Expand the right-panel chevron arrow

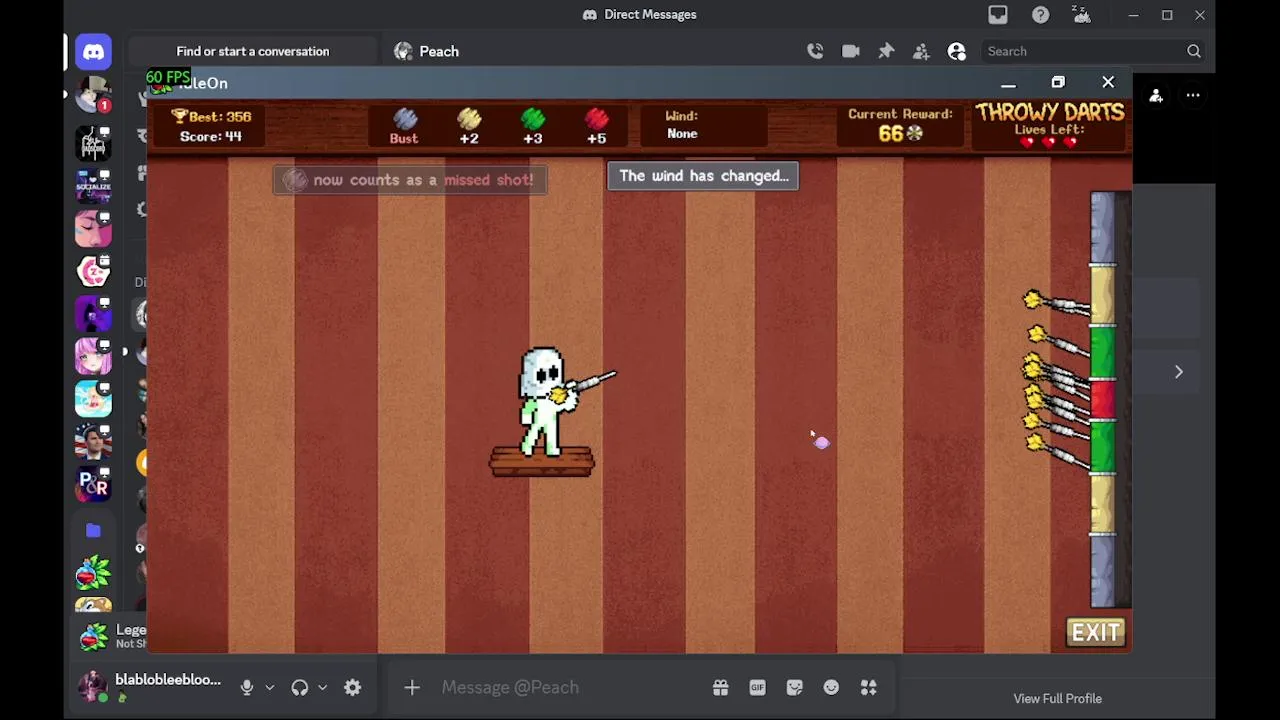pos(1178,372)
